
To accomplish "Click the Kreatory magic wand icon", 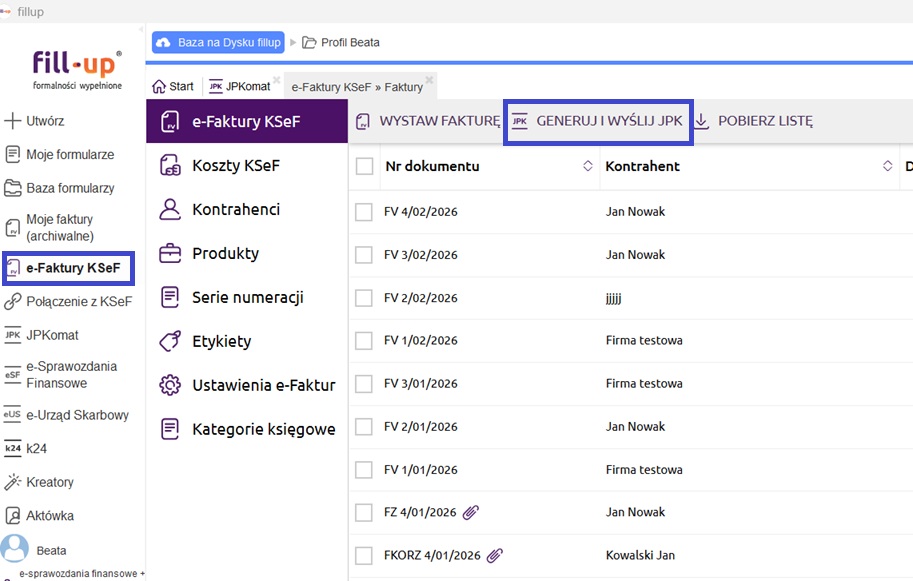I will tap(13, 482).
